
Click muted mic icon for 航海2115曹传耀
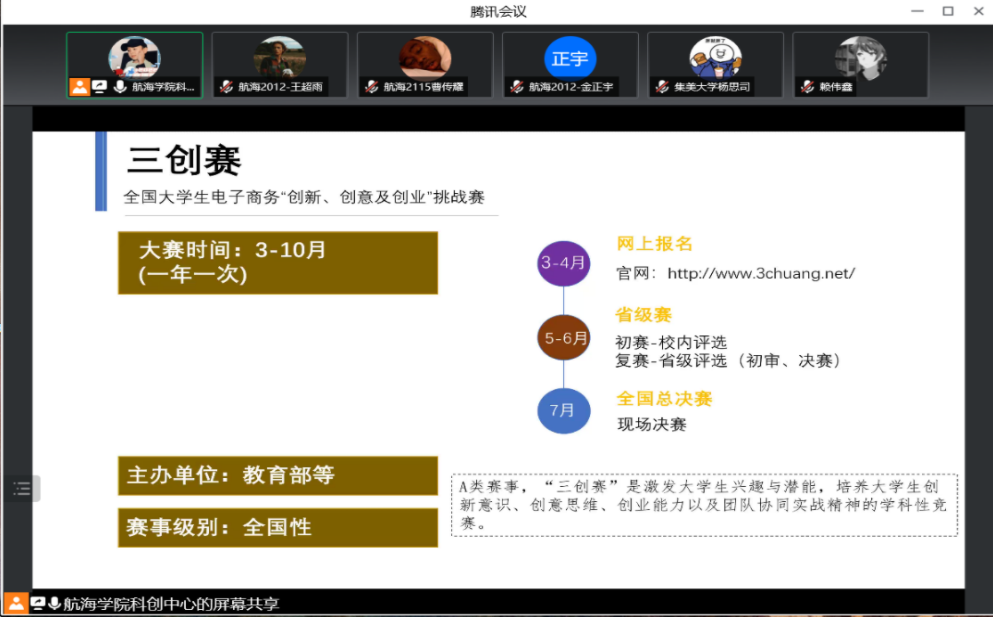(372, 87)
